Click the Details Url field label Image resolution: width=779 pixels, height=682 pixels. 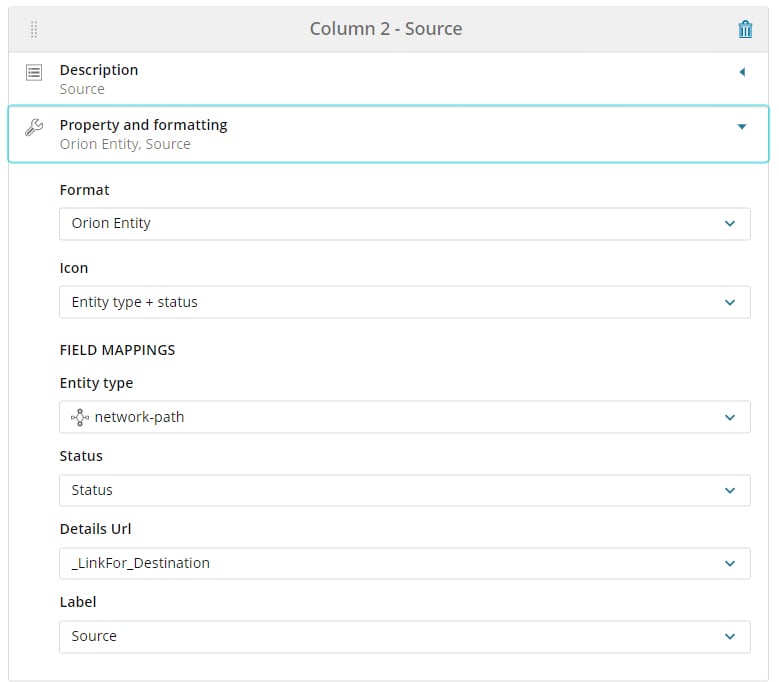pyautogui.click(x=95, y=529)
